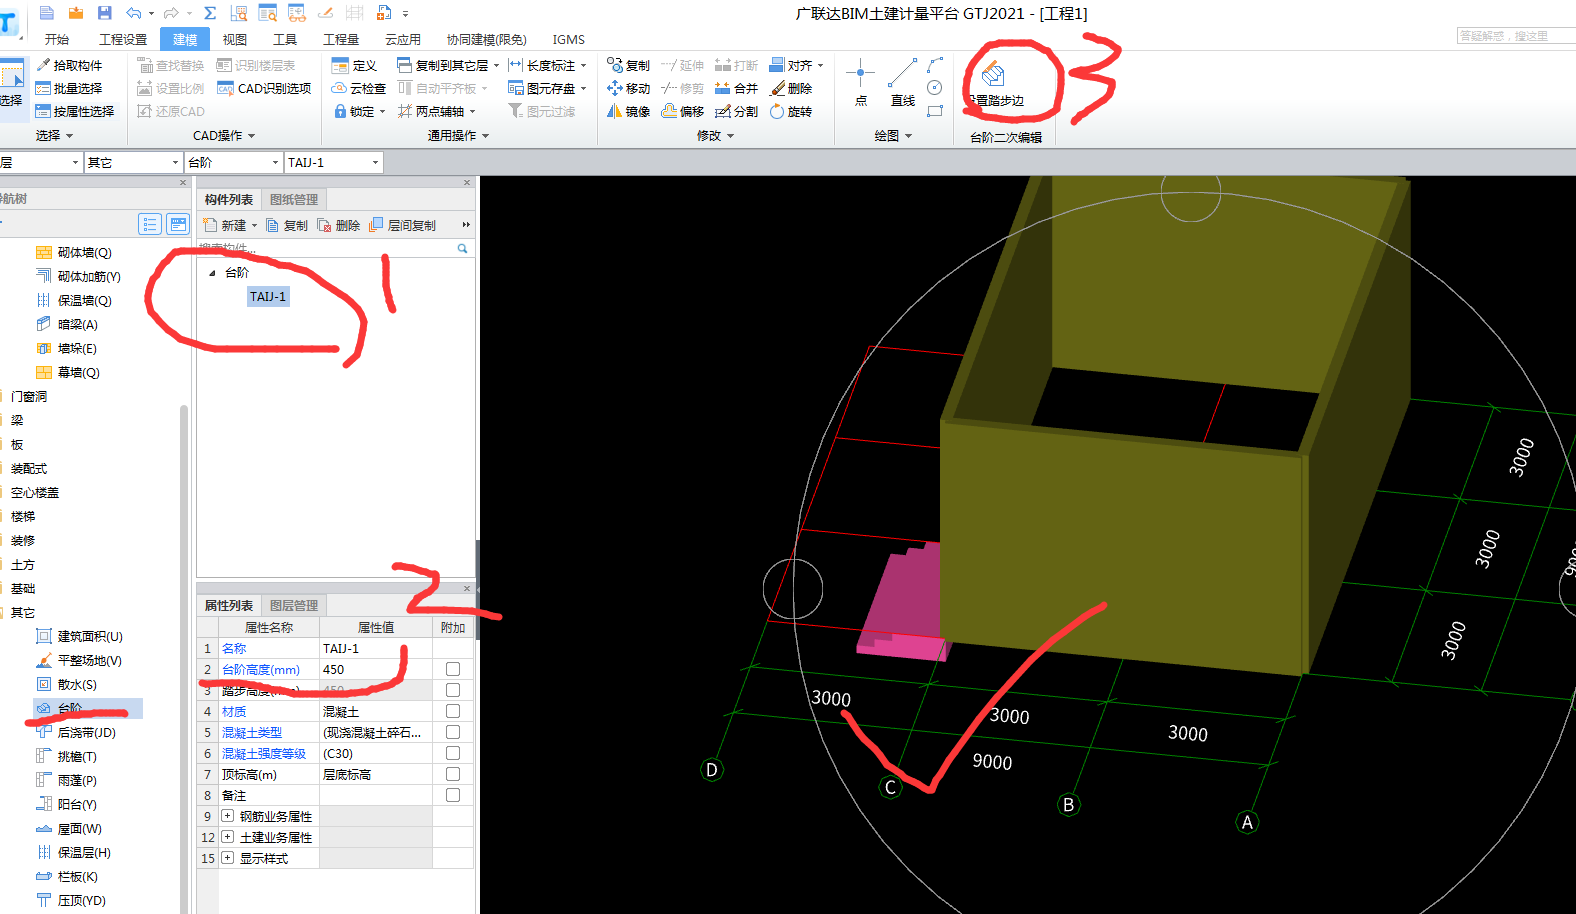The height and width of the screenshot is (914, 1576).
Task: Click the save icon in quick access bar
Action: click(105, 13)
